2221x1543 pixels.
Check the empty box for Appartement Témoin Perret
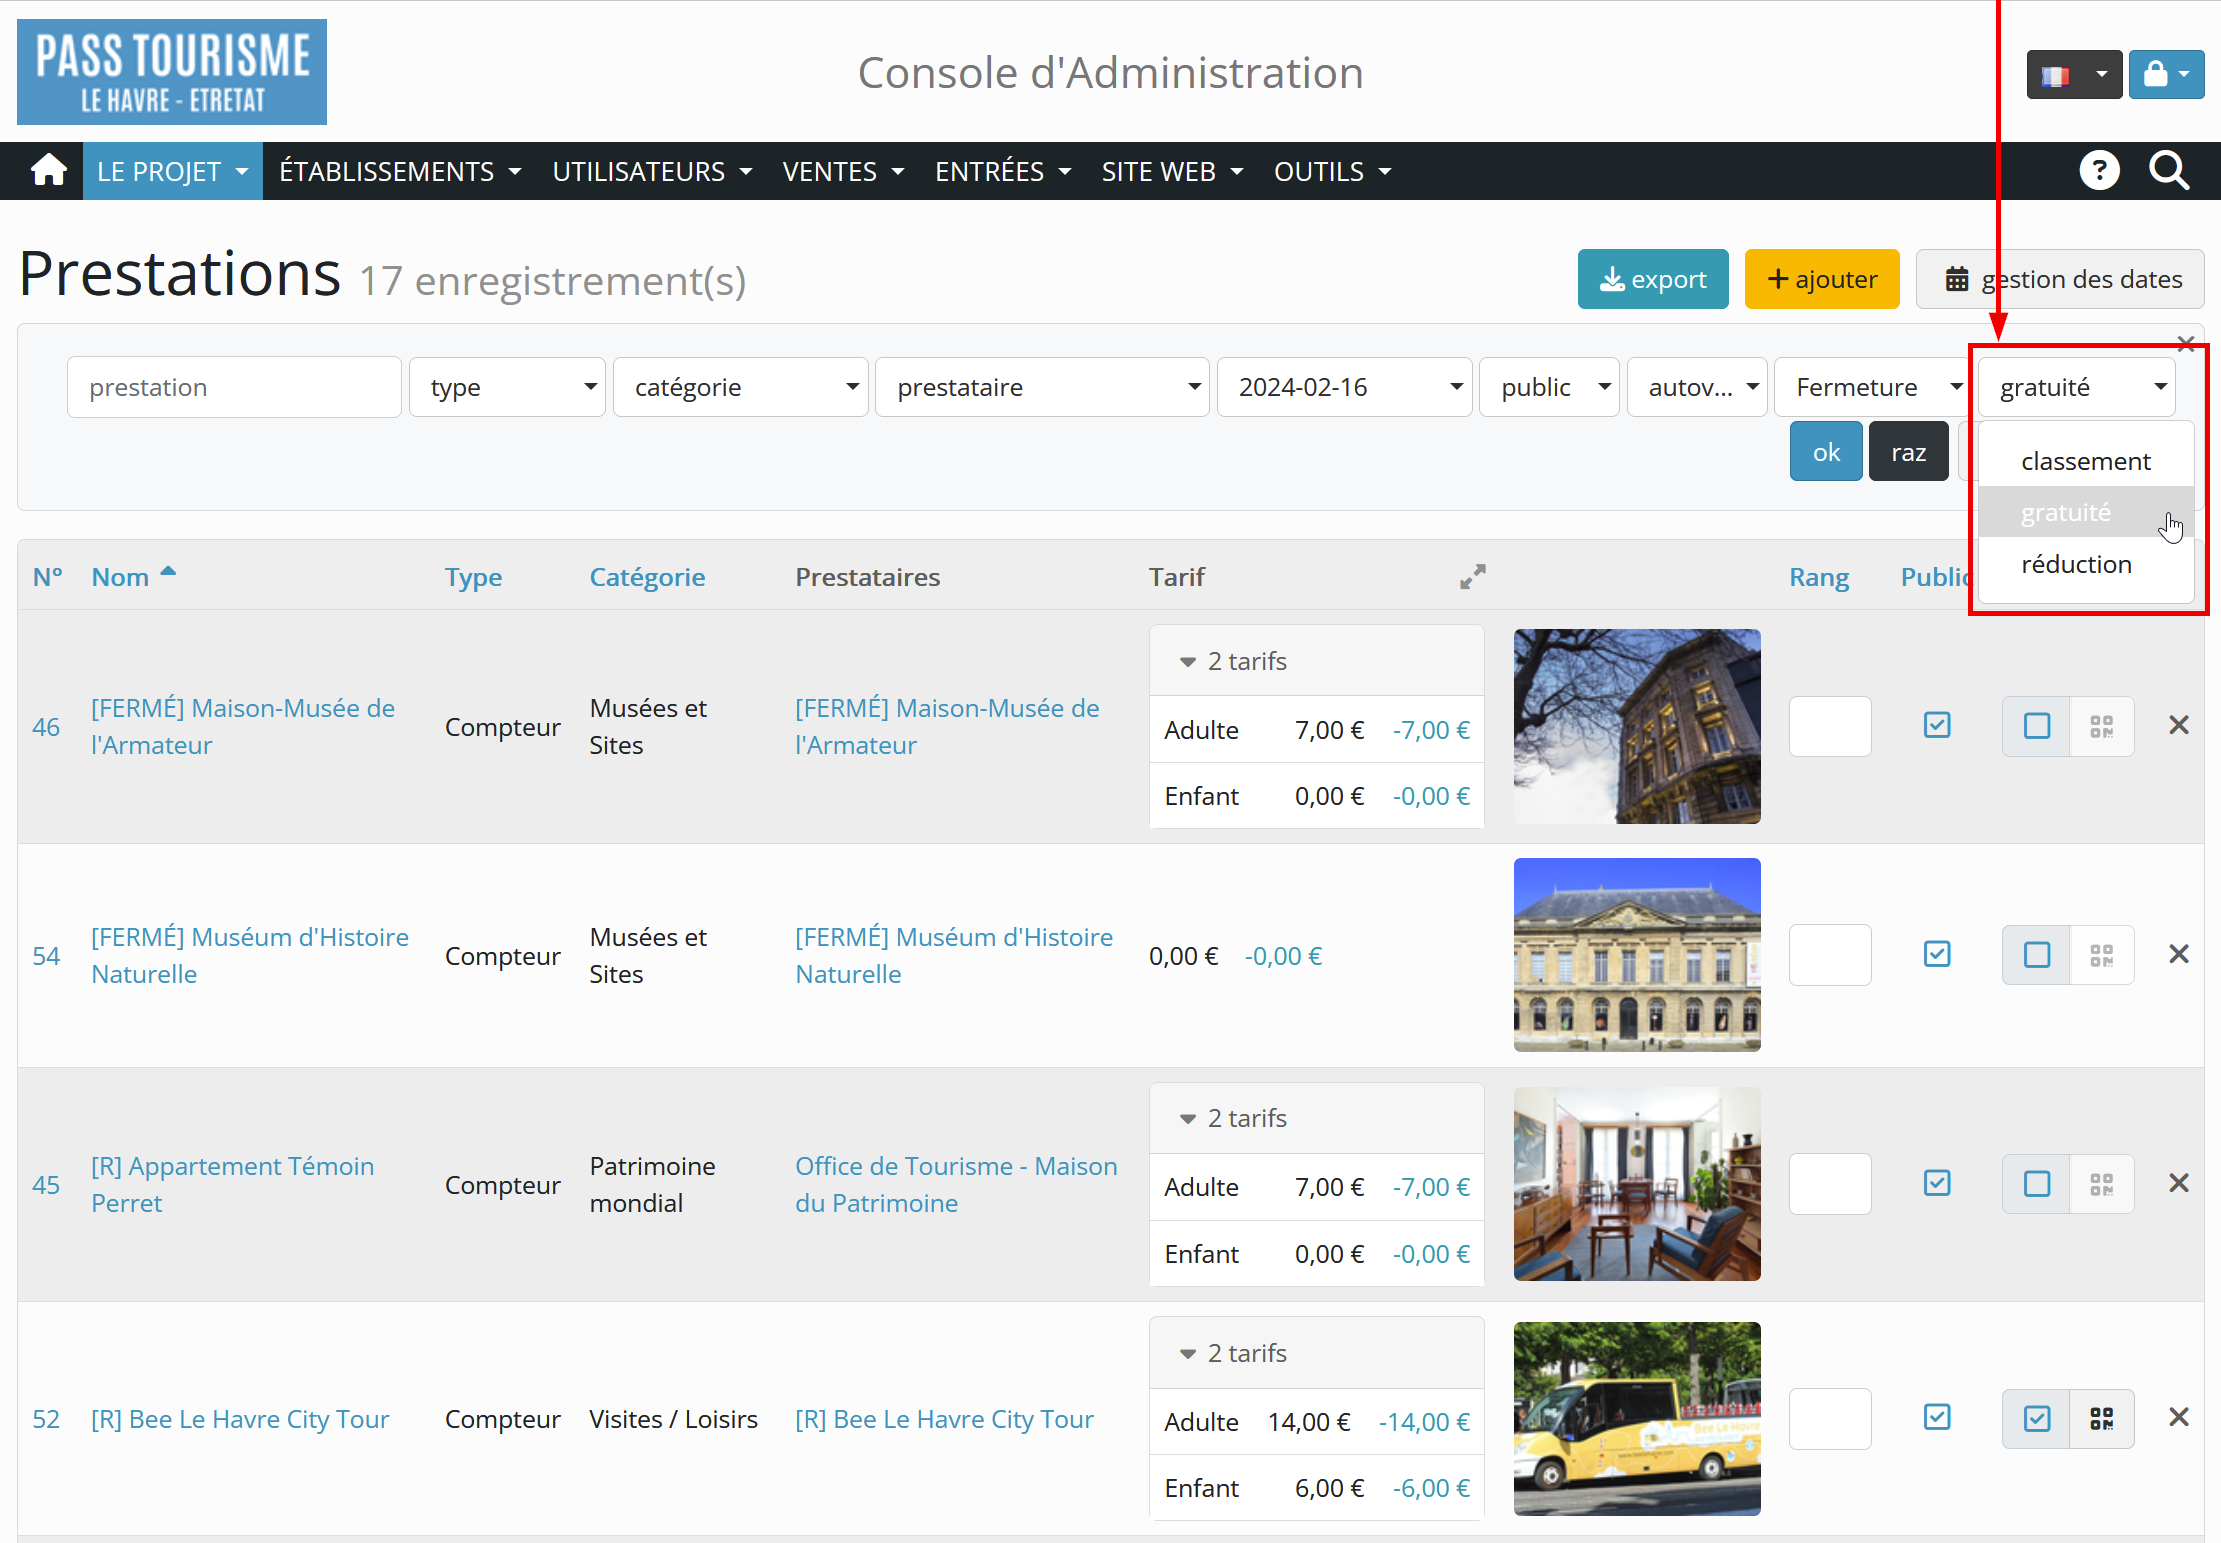tap(2036, 1184)
